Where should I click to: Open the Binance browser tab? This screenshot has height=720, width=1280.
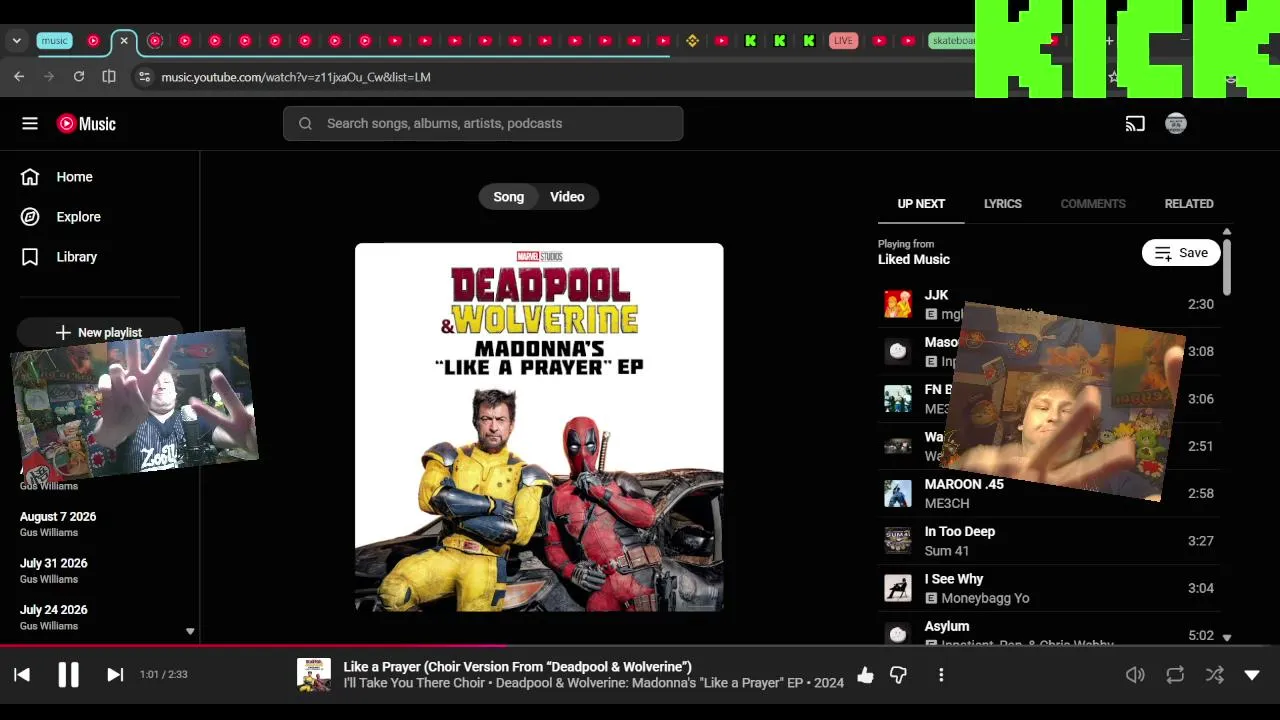[x=692, y=41]
